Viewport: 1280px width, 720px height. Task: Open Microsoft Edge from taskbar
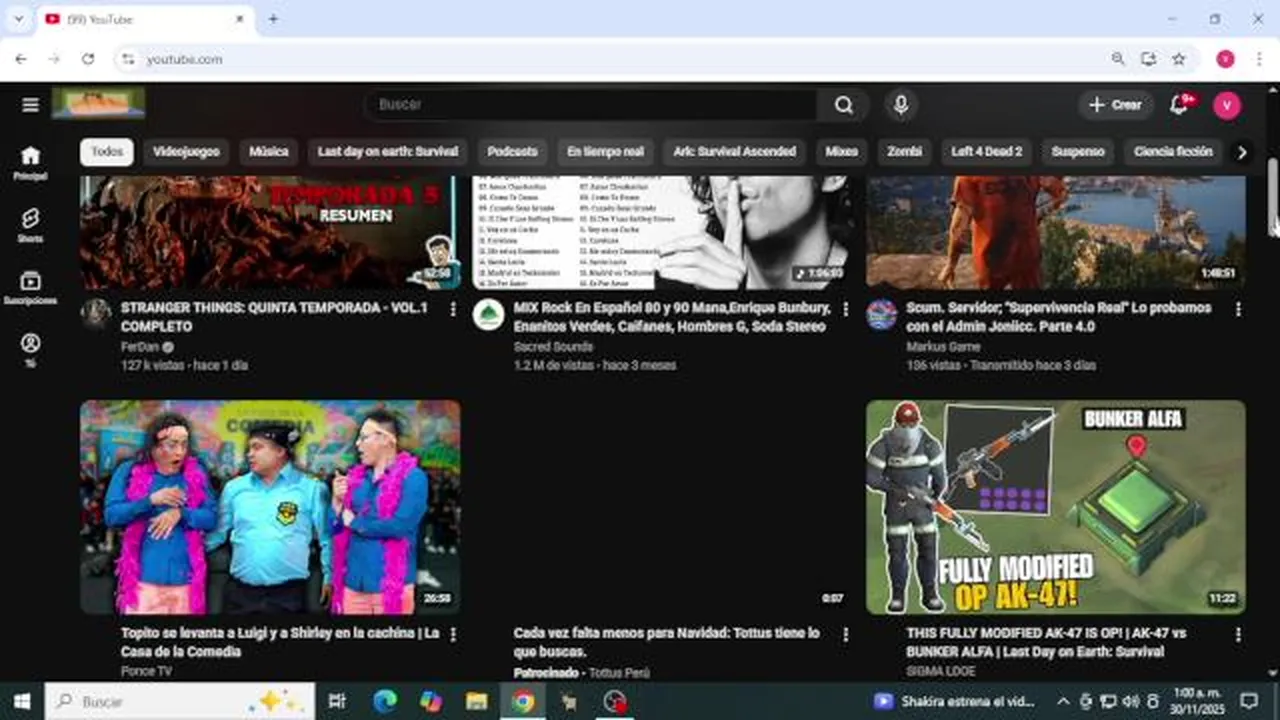(385, 702)
